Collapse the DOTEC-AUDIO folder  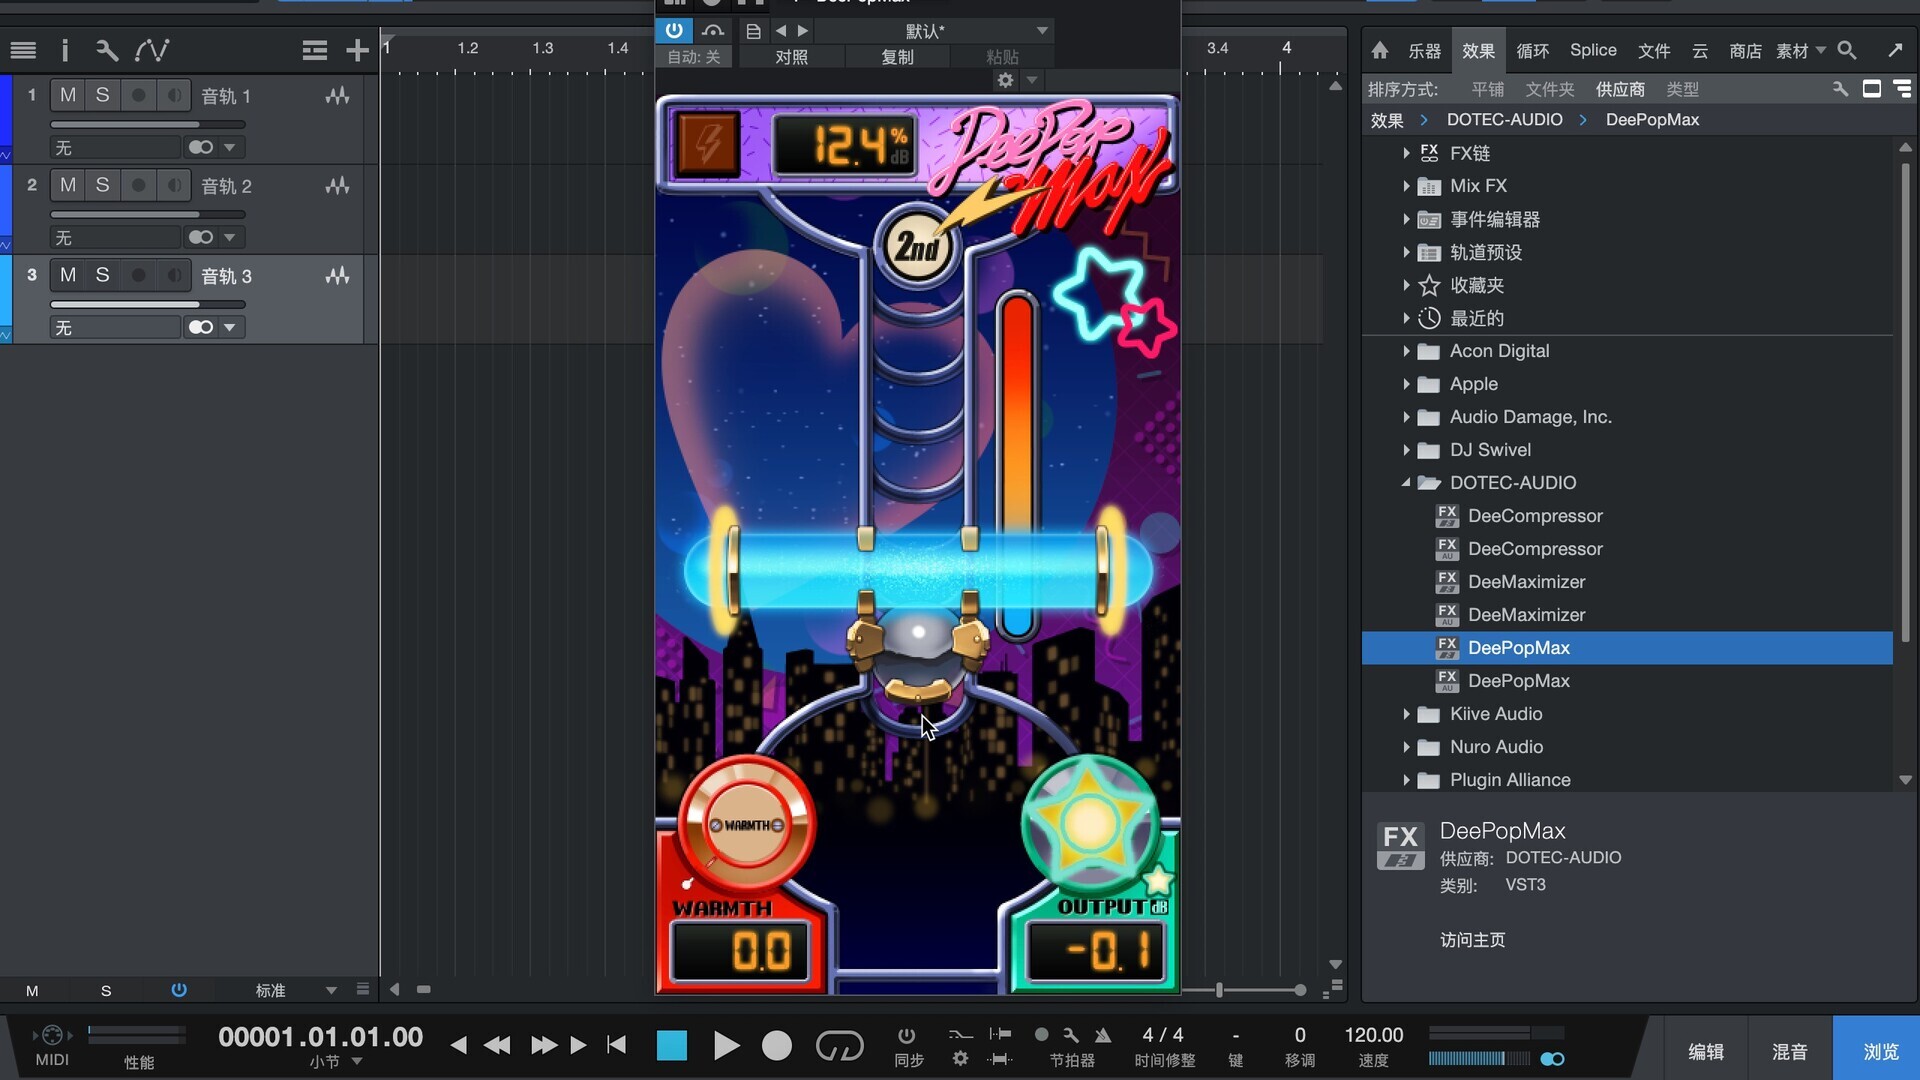tap(1406, 483)
